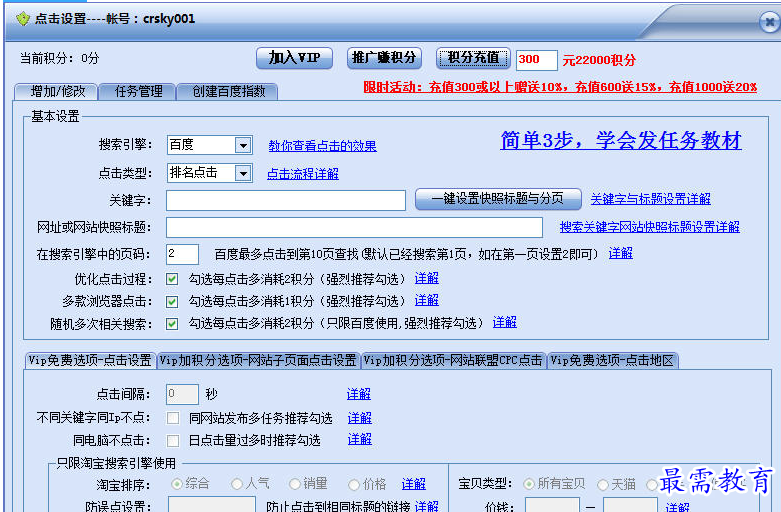
Task: Open 教你查看点击的效果 link
Action: (322, 146)
